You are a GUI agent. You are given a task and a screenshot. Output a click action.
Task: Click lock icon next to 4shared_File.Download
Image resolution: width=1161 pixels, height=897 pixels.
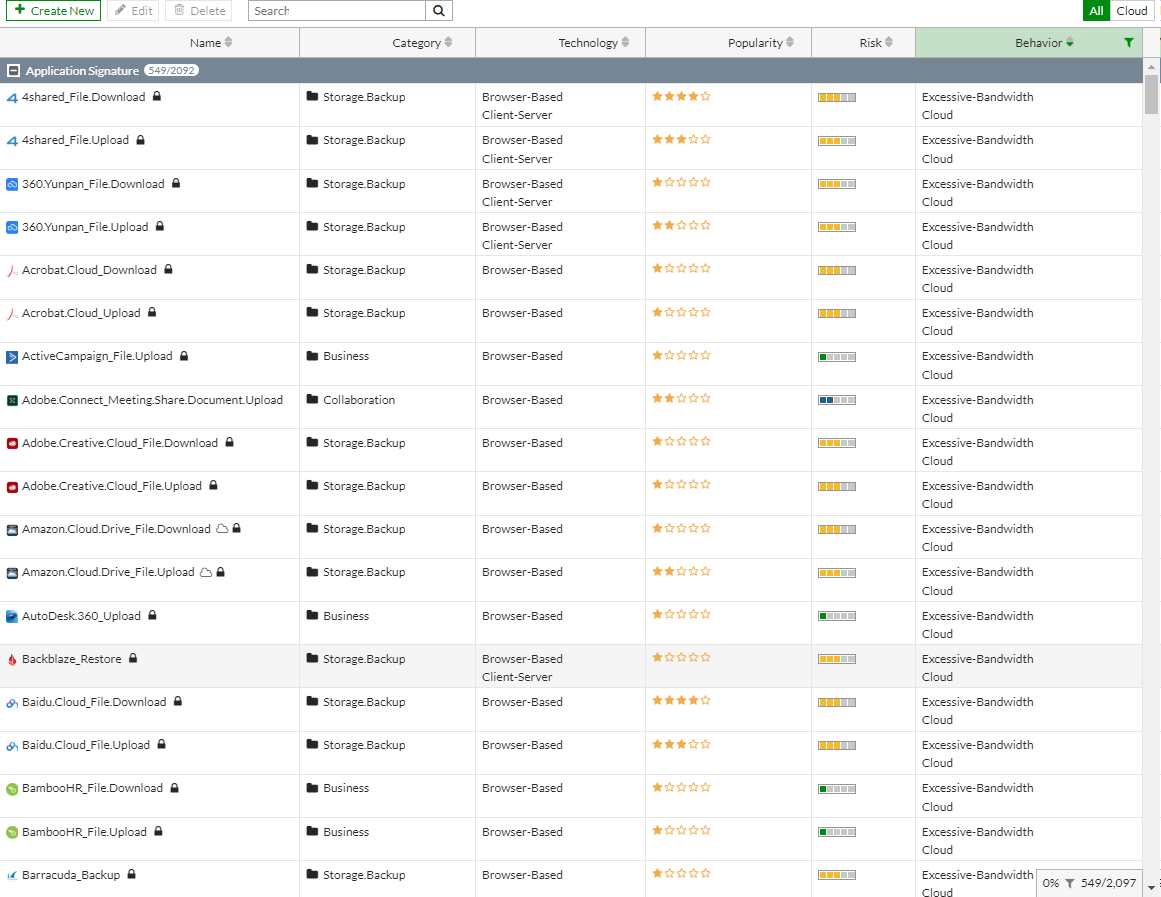[157, 96]
